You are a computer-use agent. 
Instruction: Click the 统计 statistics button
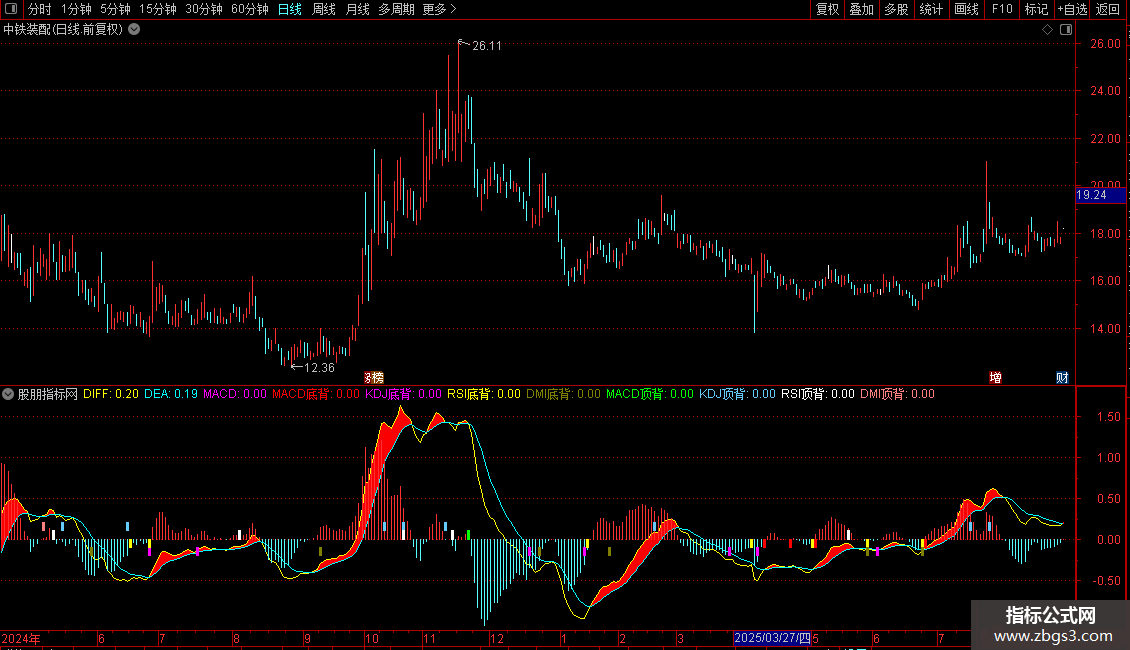[931, 9]
